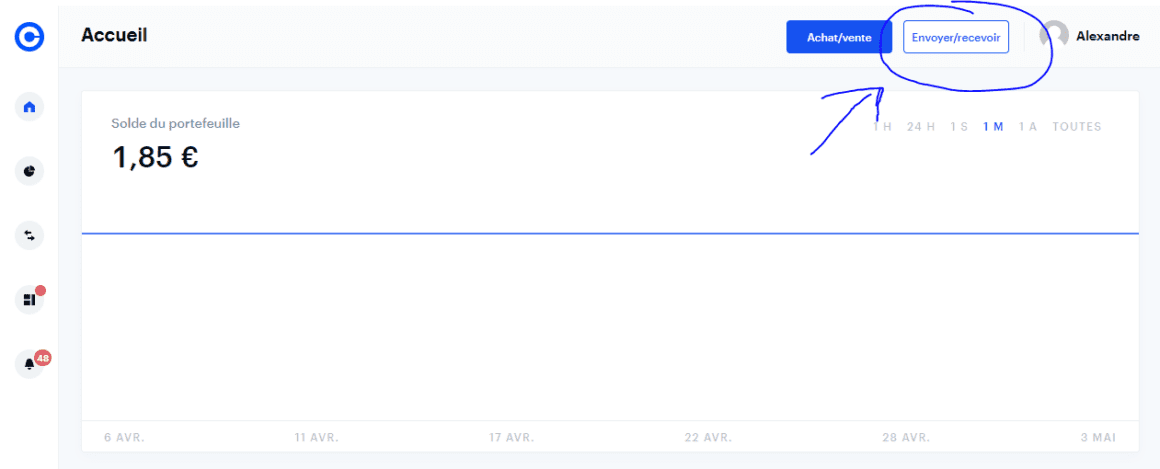The height and width of the screenshot is (469, 1160).
Task: Click the Envoyer/recevoir button
Action: (955, 37)
